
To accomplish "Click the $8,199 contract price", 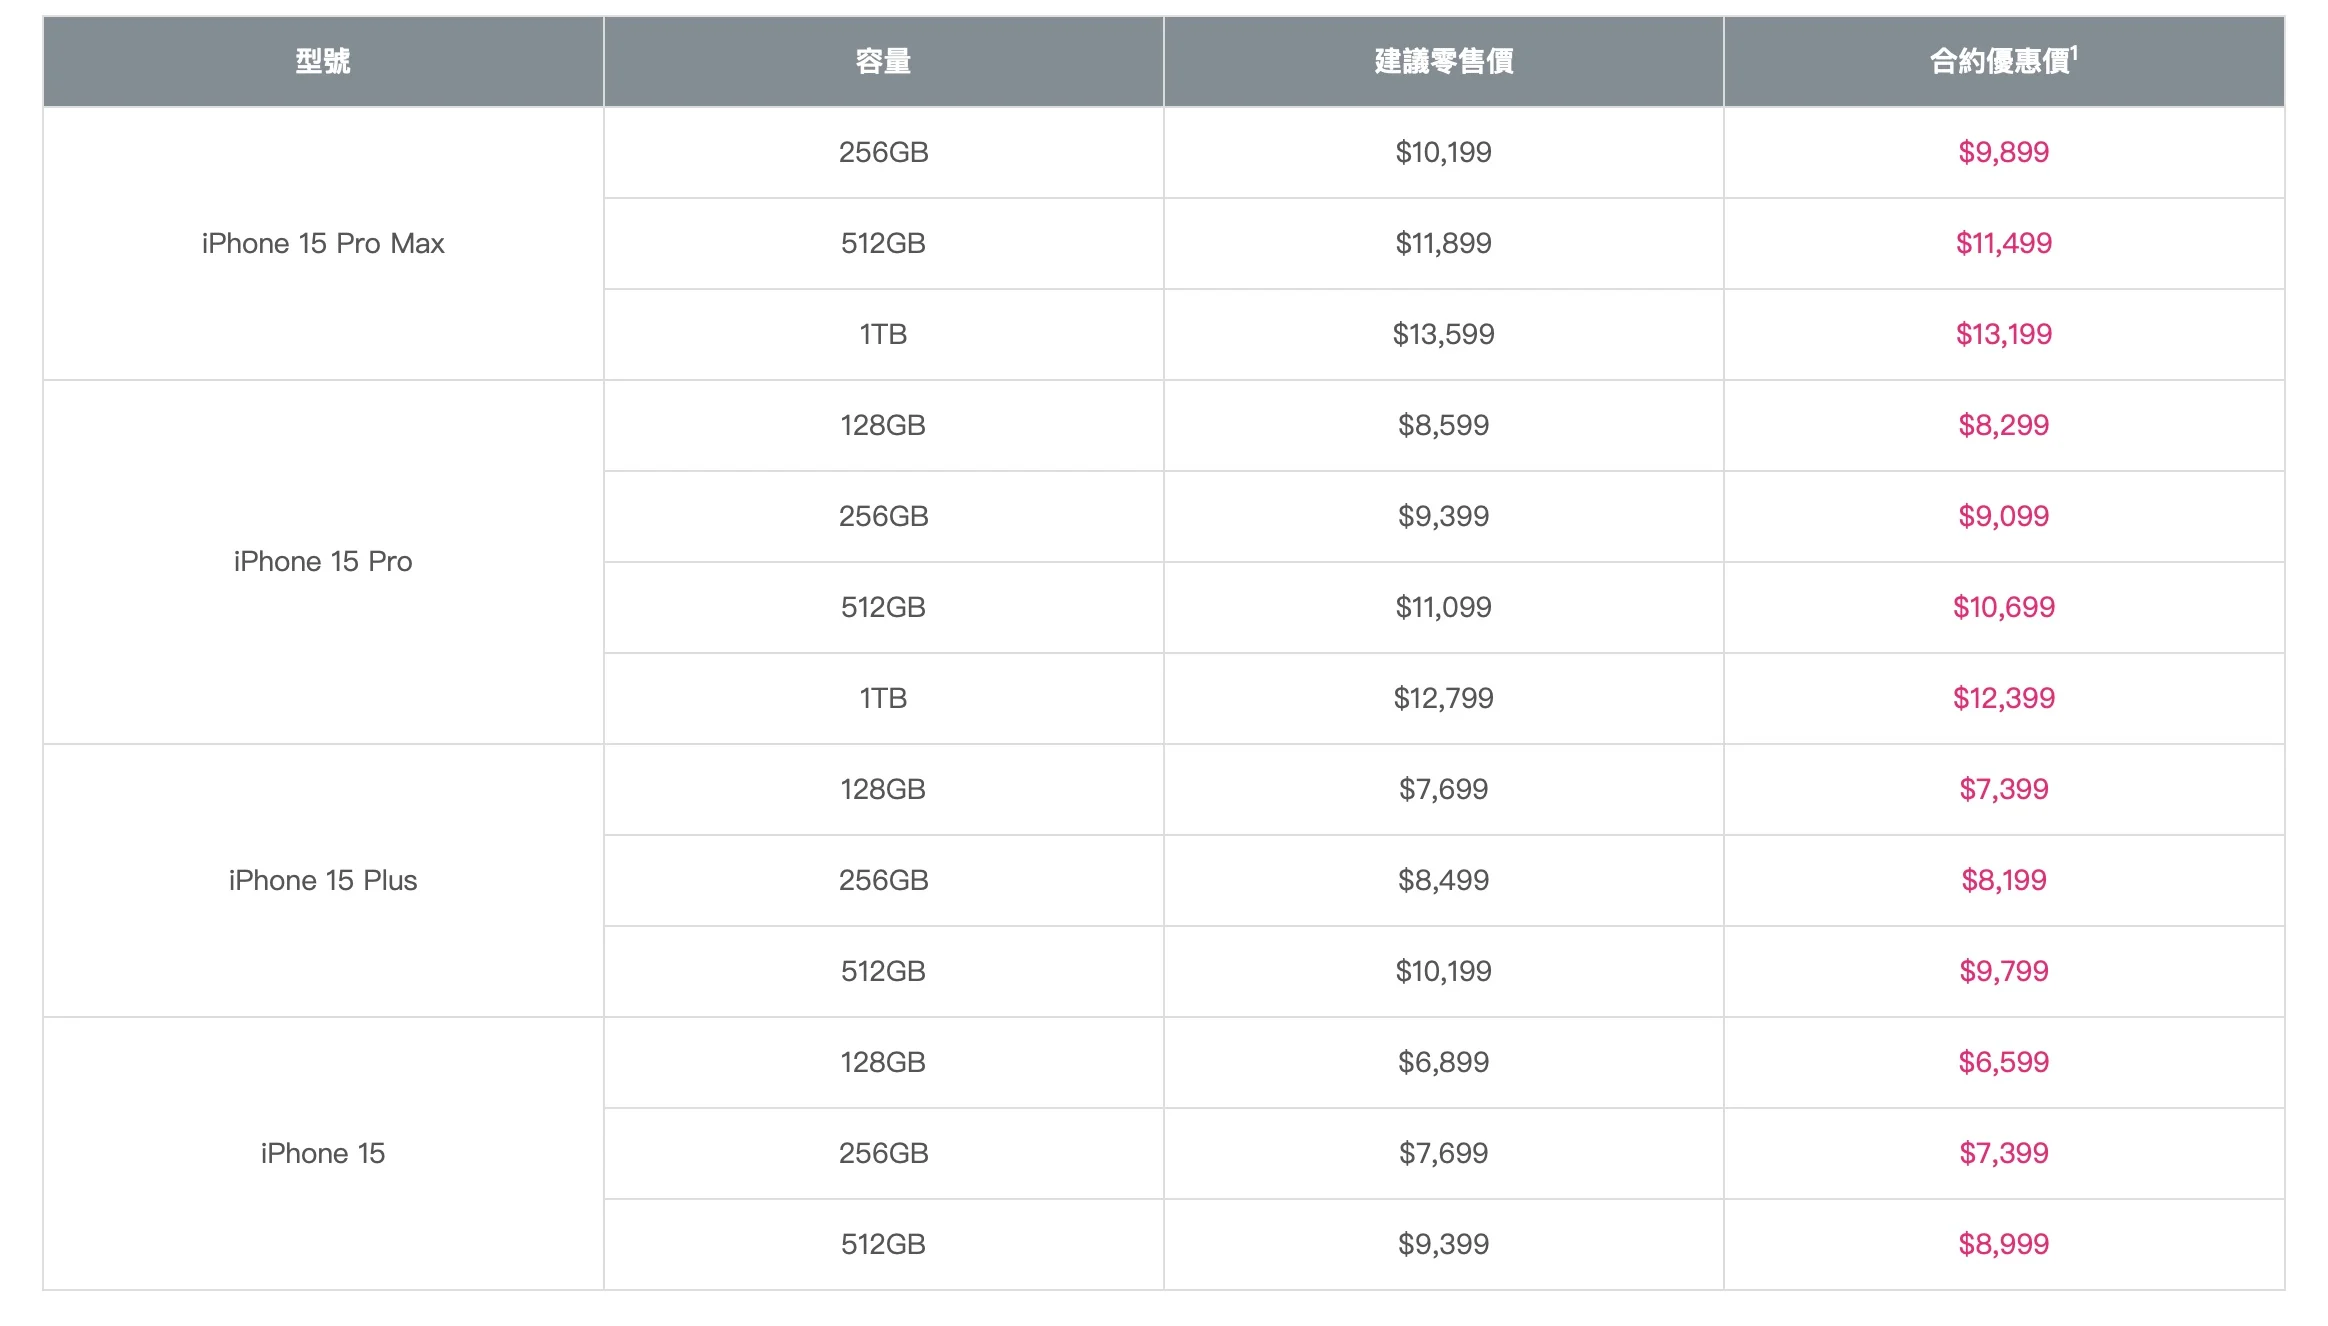I will [2003, 880].
